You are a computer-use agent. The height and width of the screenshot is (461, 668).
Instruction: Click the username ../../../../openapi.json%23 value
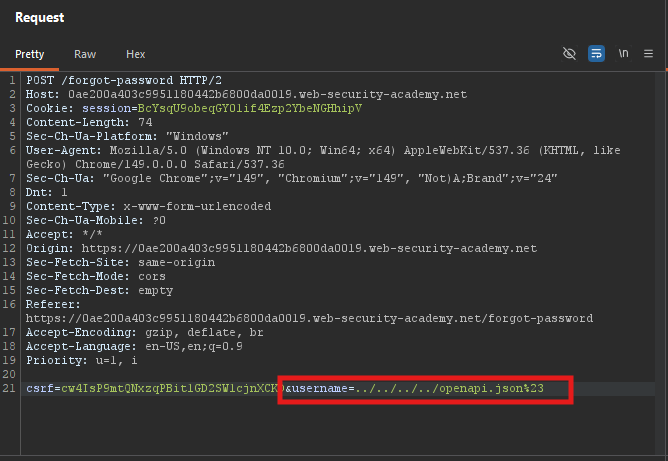pos(449,389)
